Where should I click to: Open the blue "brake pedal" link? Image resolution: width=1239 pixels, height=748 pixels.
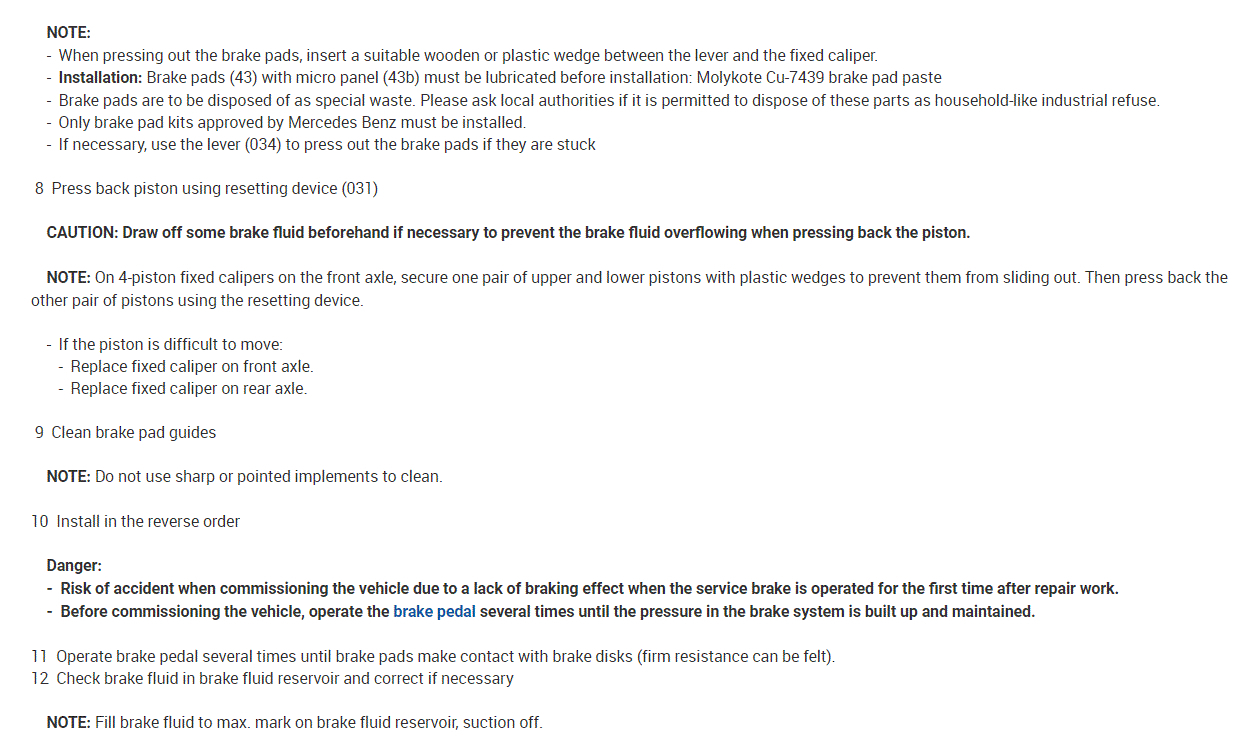point(434,611)
